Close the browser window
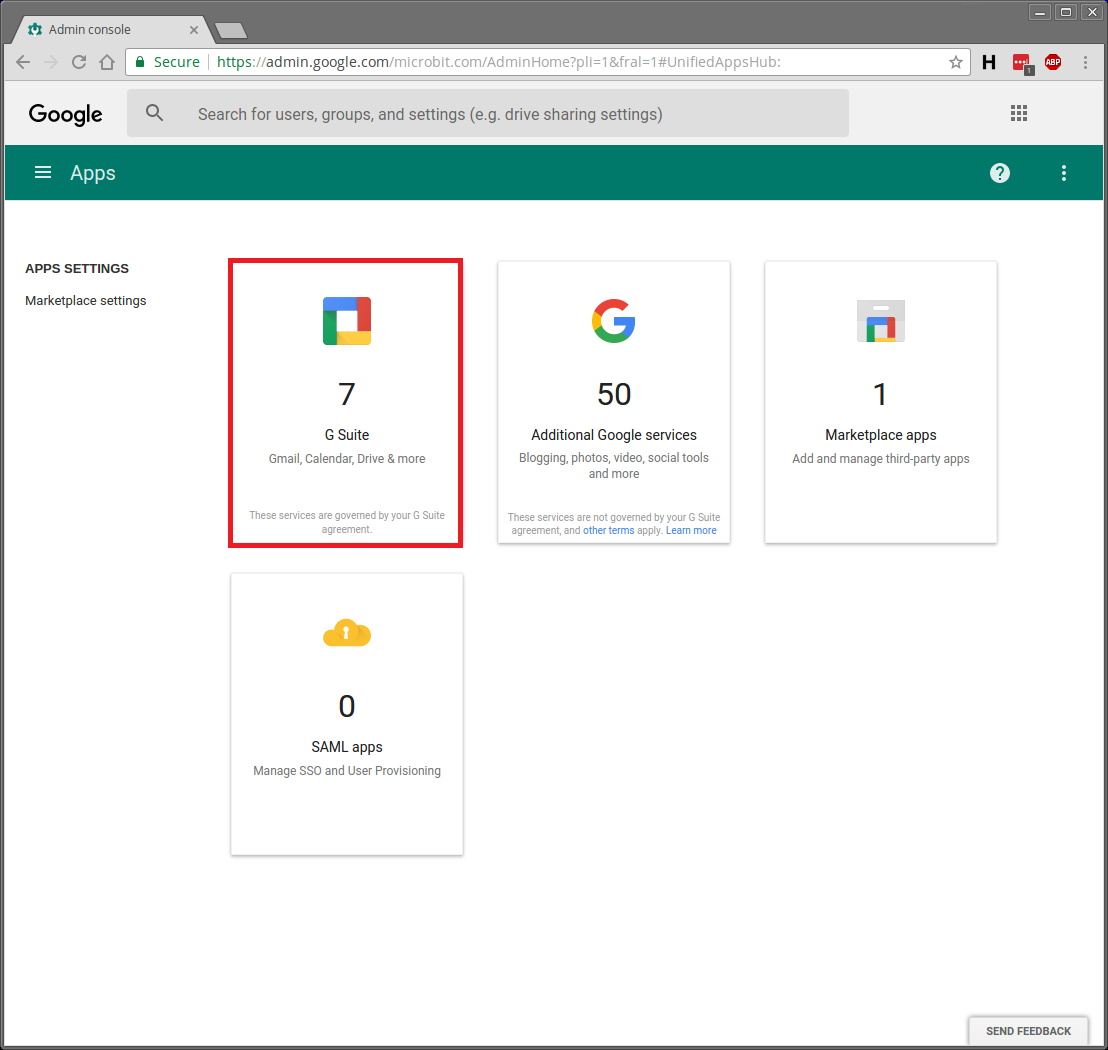The image size is (1108, 1050). [1092, 12]
